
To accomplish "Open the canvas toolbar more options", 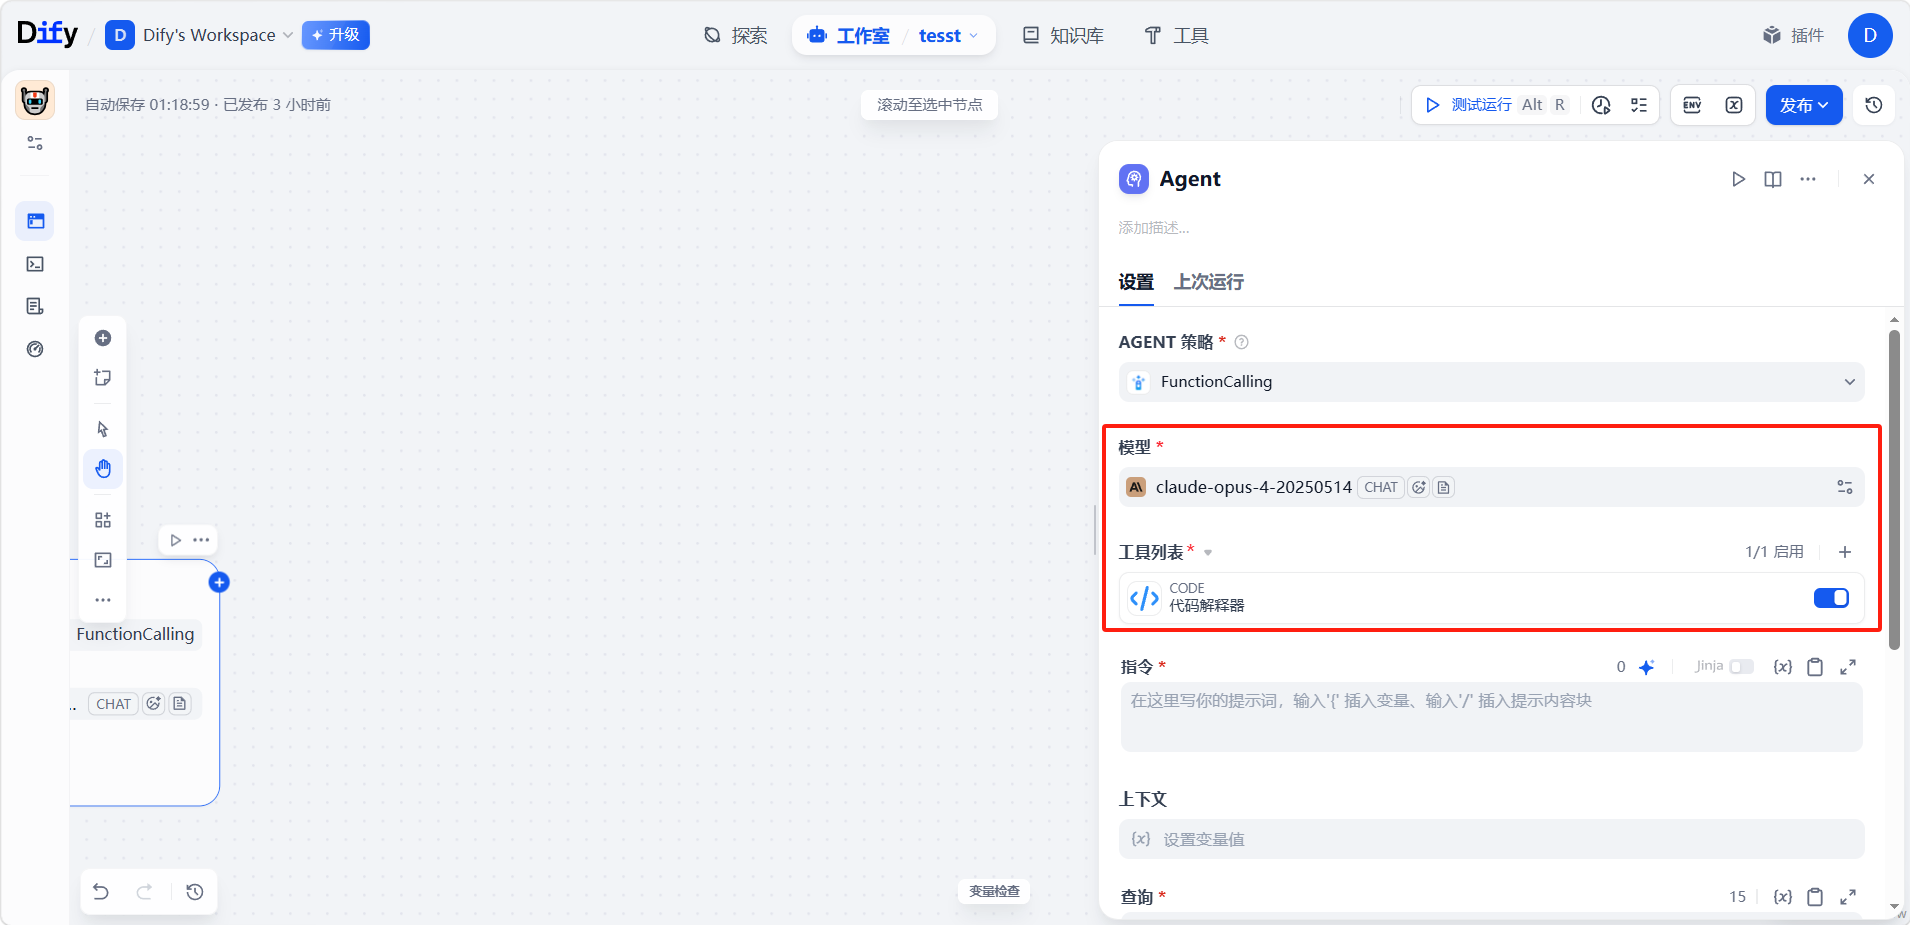I will point(103,600).
